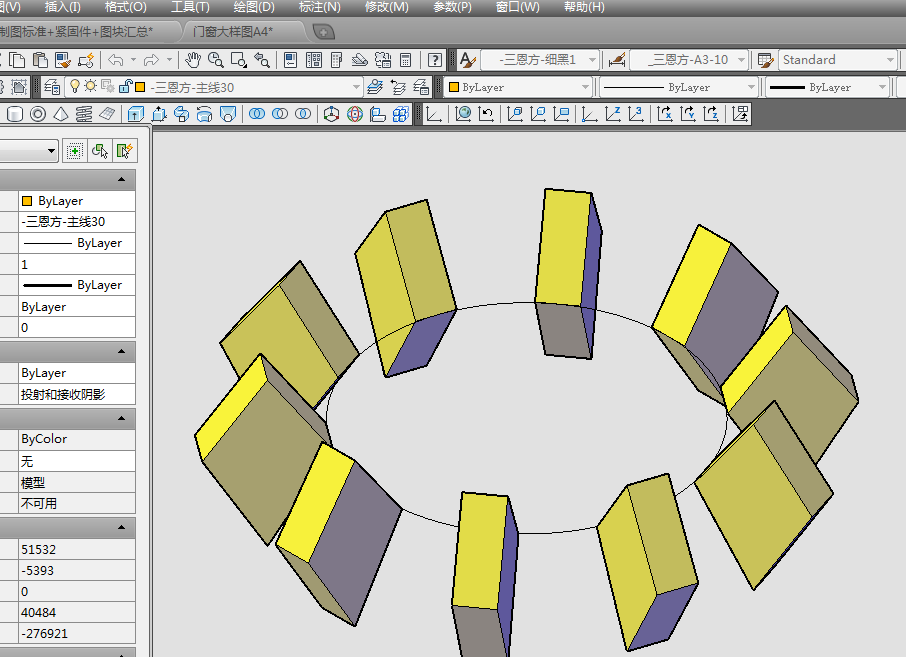This screenshot has height=657, width=906.
Task: Open the QuickCalc calculator icon
Action: (406, 60)
